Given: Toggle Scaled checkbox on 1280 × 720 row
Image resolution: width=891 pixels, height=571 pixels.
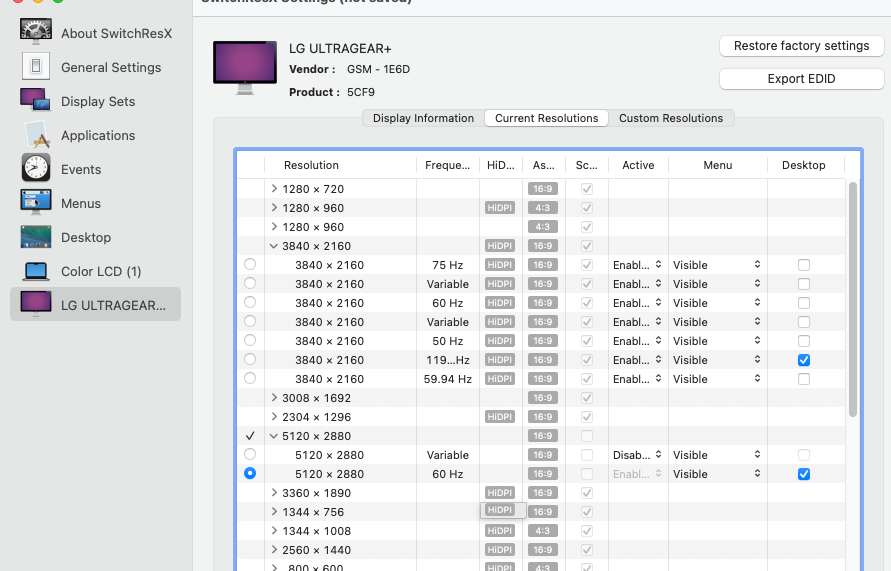Looking at the screenshot, I should 587,189.
